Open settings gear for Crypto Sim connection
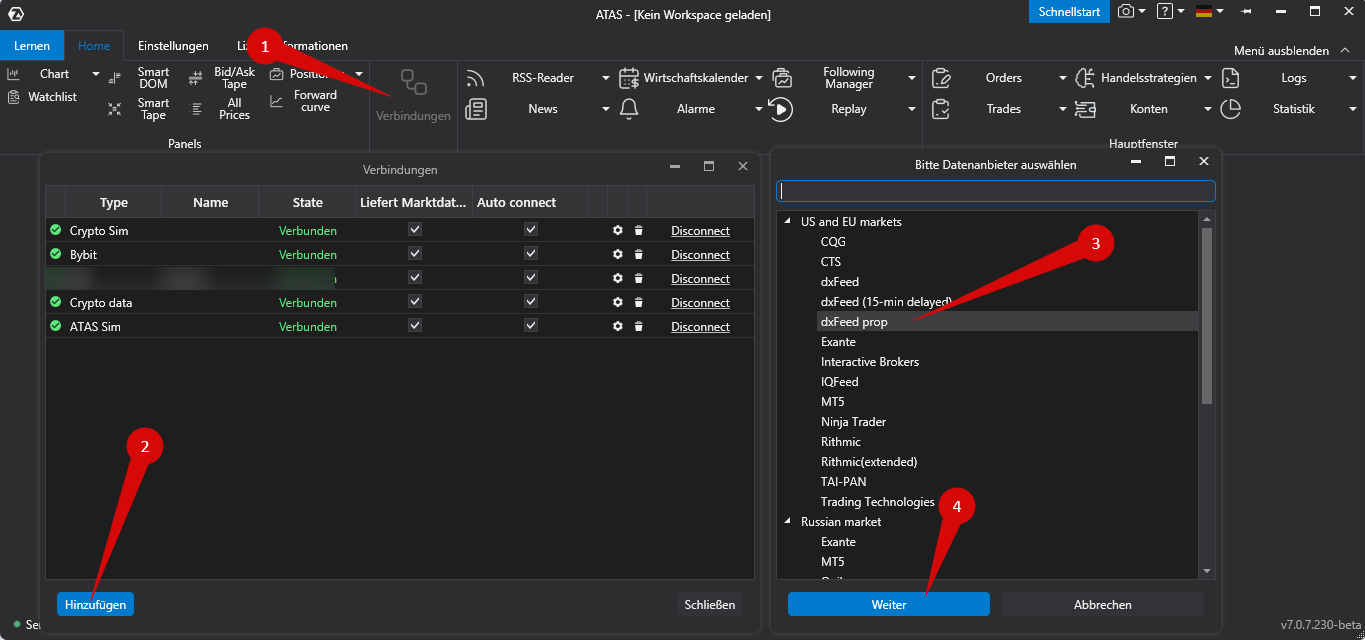1365x640 pixels. coord(618,231)
